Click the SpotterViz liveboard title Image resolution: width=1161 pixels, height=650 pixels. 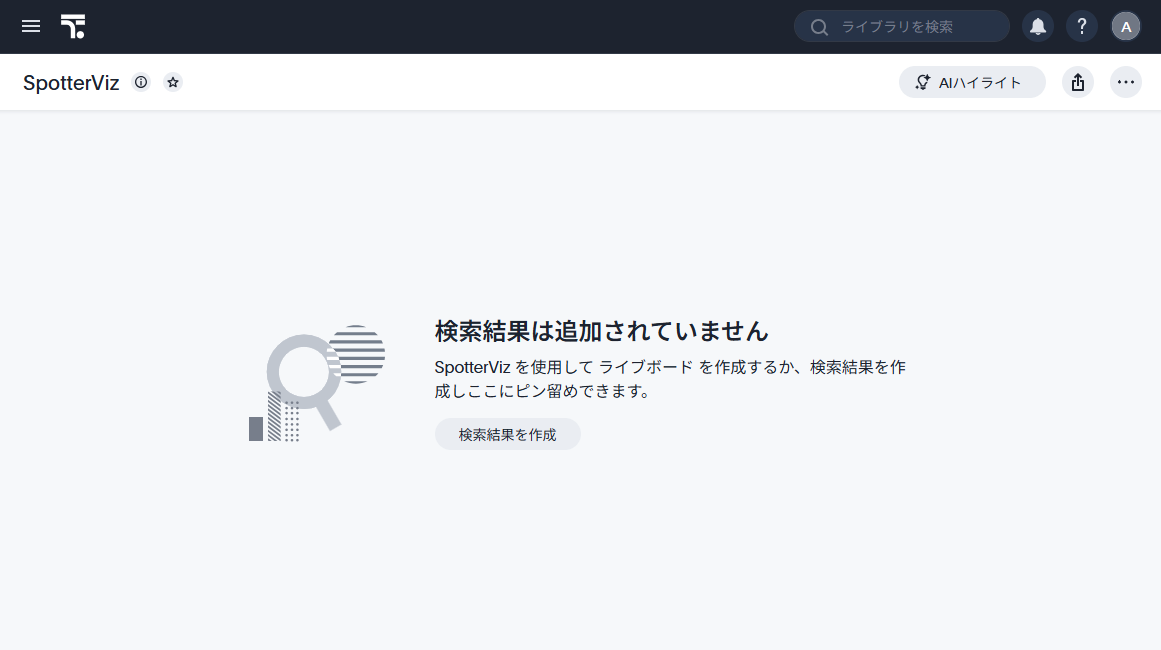click(71, 83)
